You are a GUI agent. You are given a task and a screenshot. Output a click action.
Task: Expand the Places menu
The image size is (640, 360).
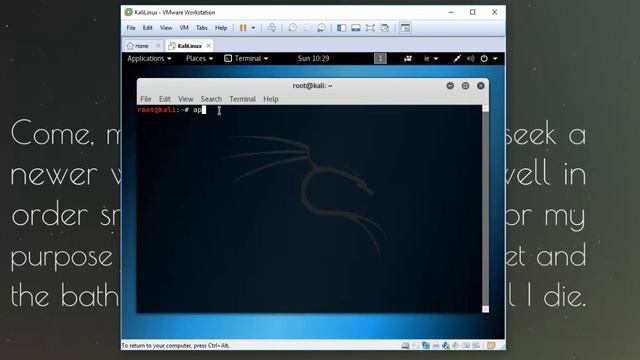199,58
